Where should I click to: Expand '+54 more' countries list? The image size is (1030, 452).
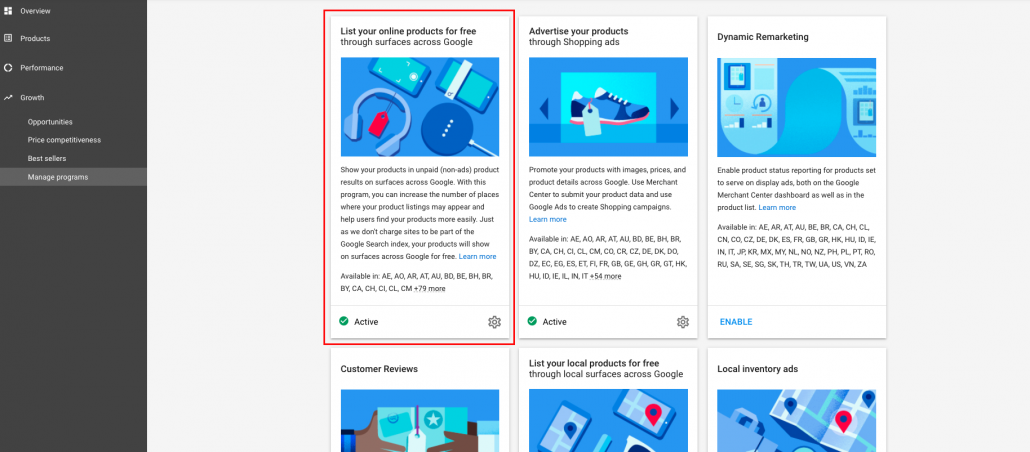605,277
